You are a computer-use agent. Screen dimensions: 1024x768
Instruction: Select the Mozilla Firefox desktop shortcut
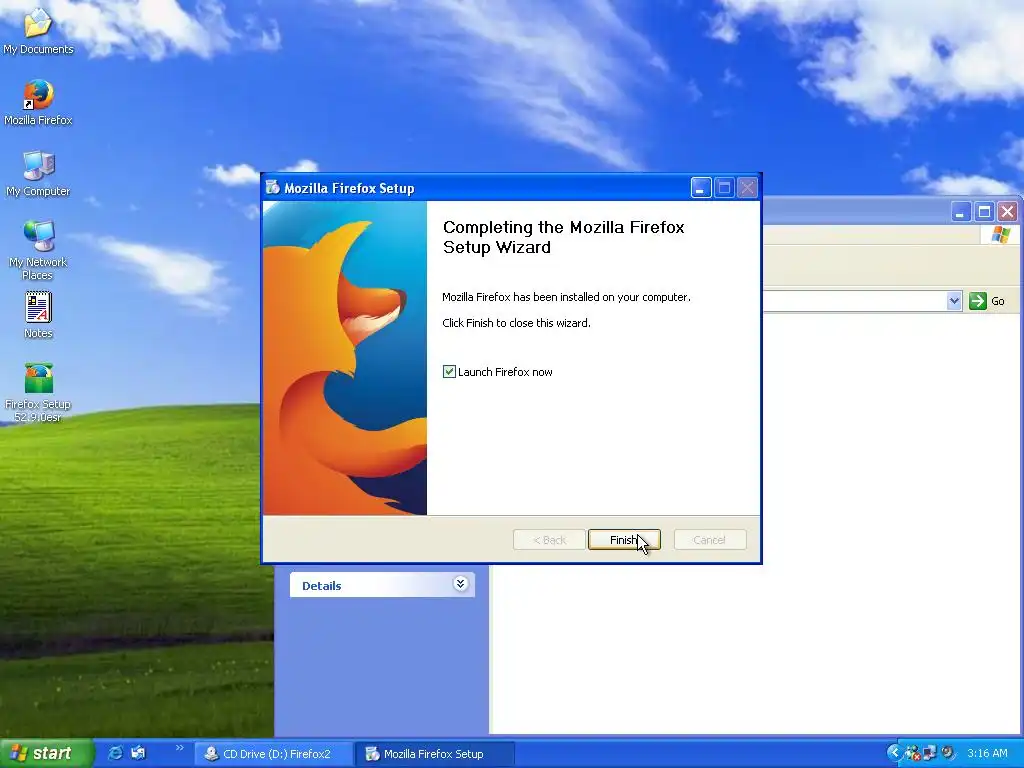(38, 103)
